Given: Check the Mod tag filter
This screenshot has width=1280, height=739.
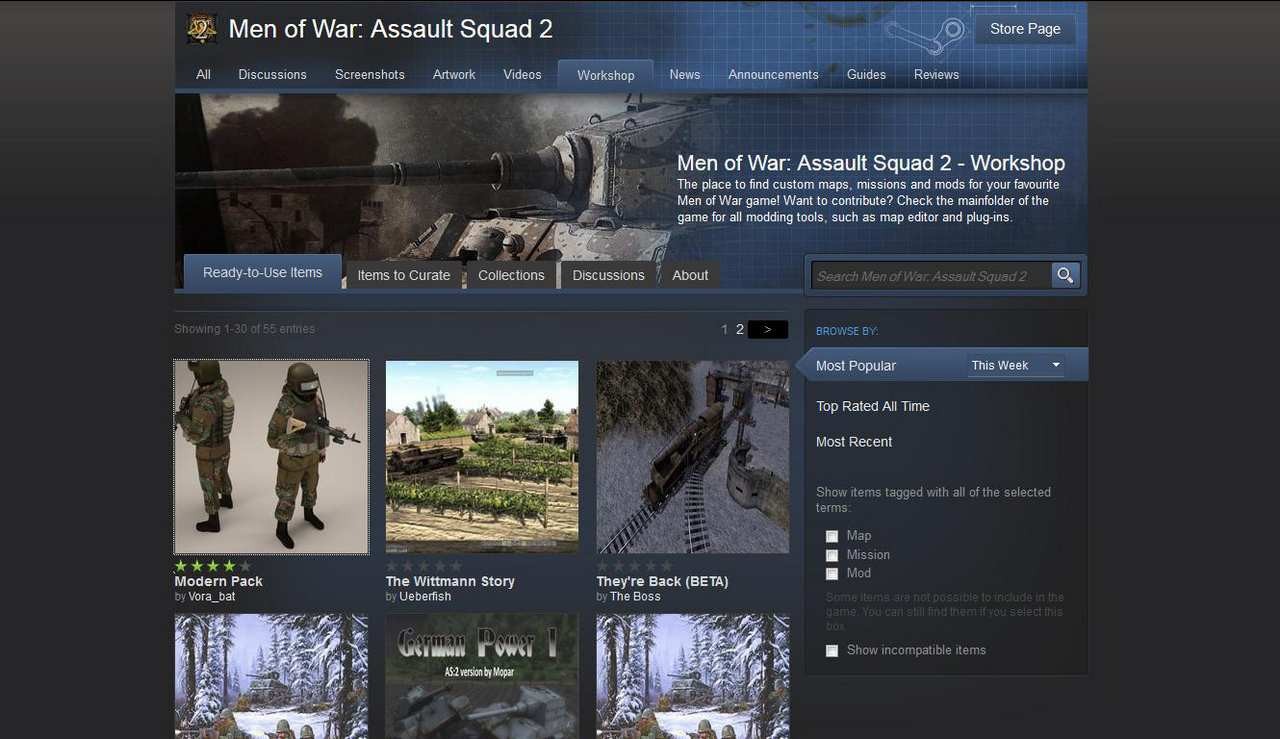Looking at the screenshot, I should (832, 574).
